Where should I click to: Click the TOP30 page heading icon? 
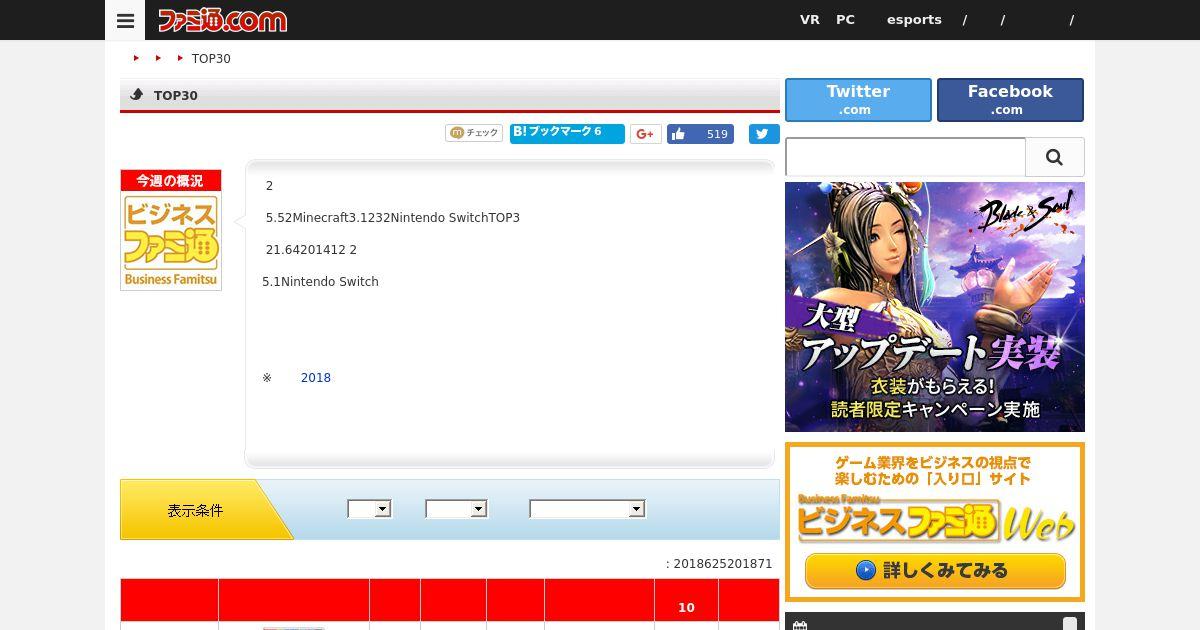[x=137, y=95]
